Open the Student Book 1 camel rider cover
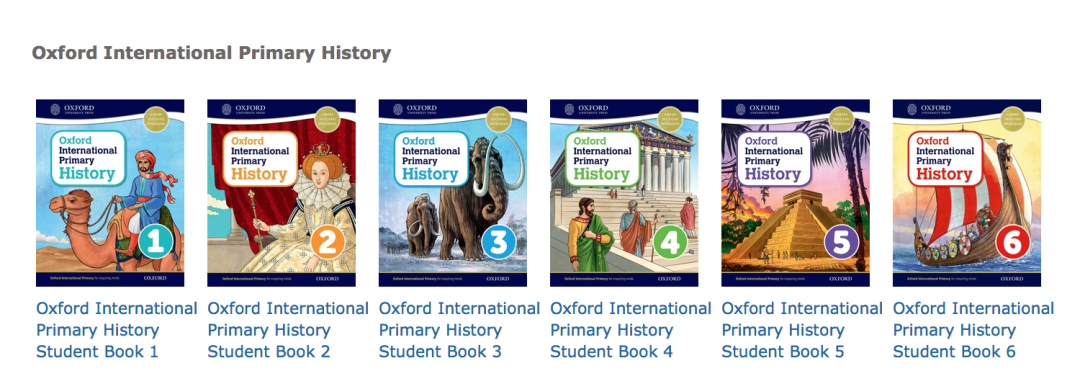Screen dimensions: 1080x389 (110, 193)
